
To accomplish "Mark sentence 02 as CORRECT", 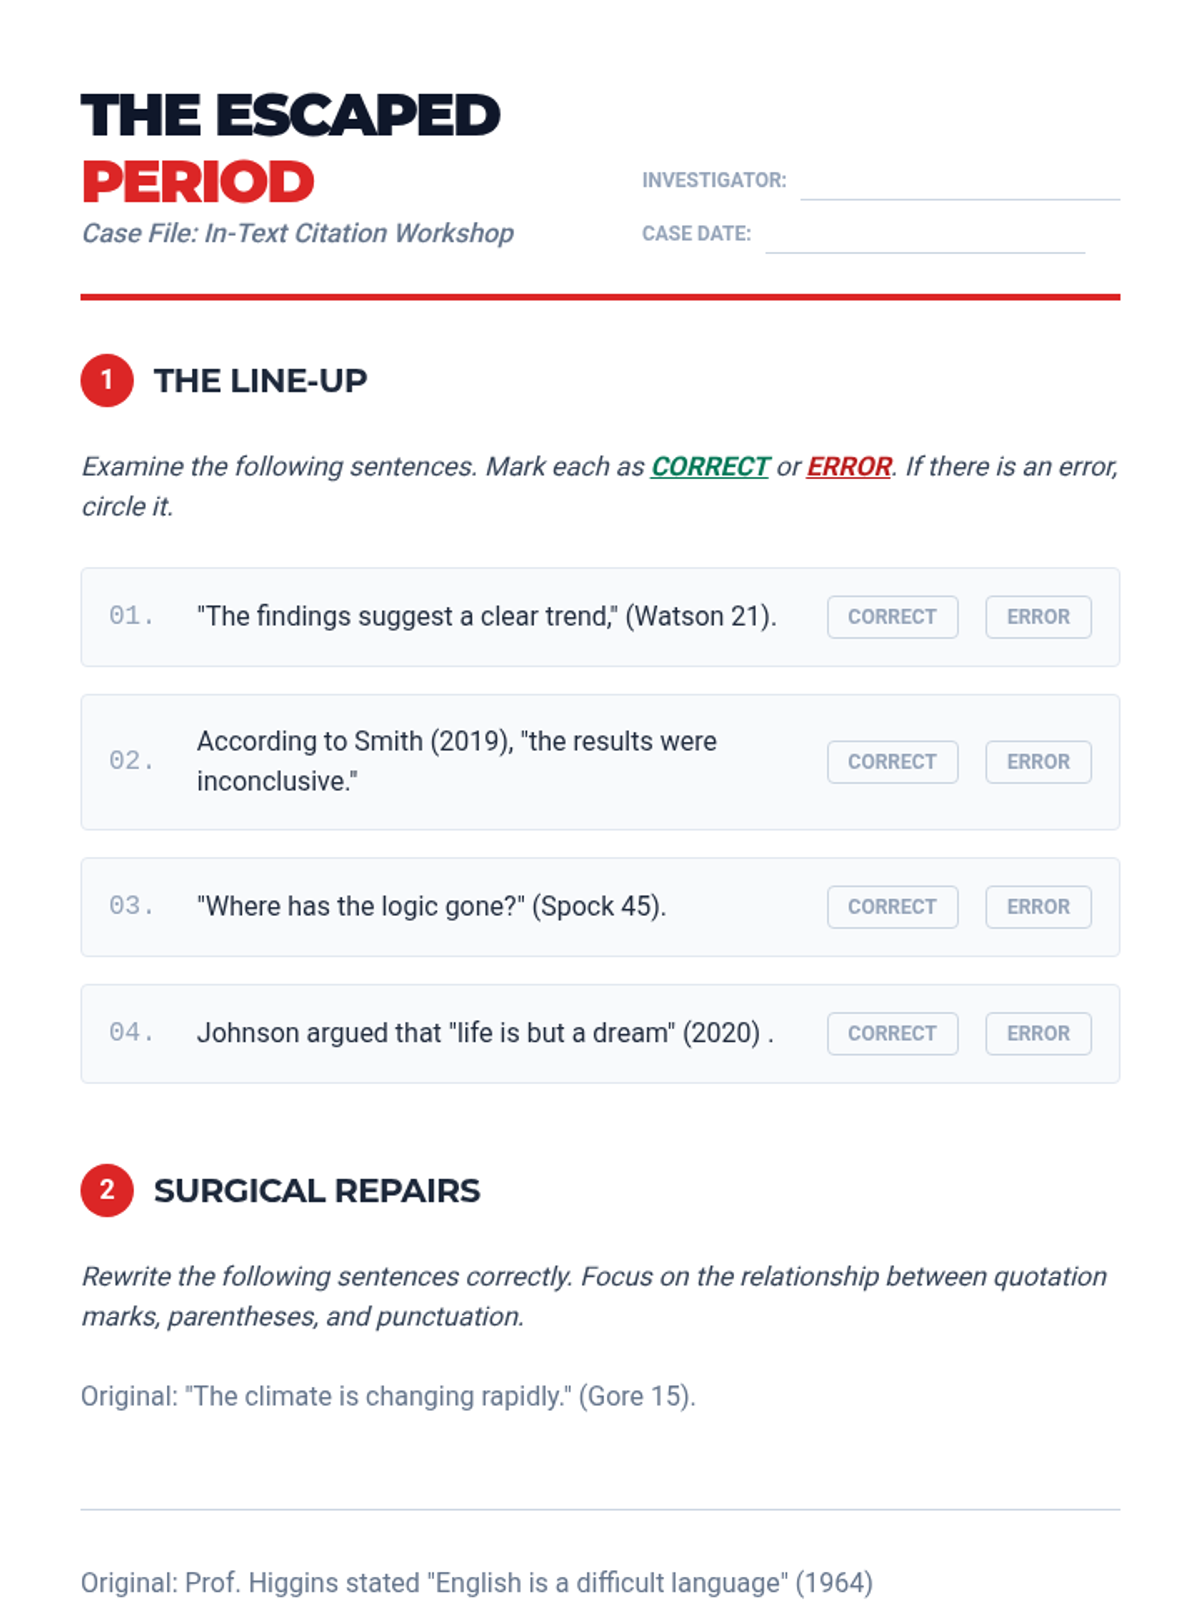I will point(892,762).
